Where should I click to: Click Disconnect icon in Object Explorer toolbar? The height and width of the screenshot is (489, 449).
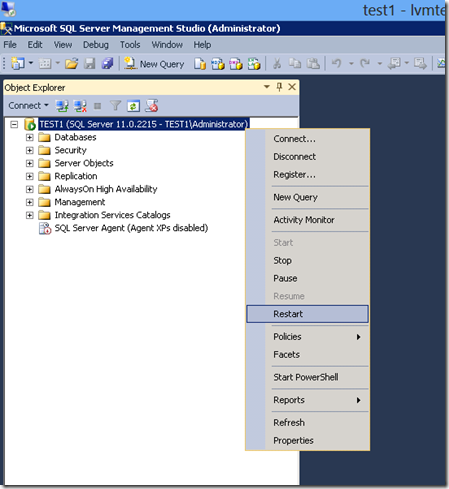click(x=80, y=106)
